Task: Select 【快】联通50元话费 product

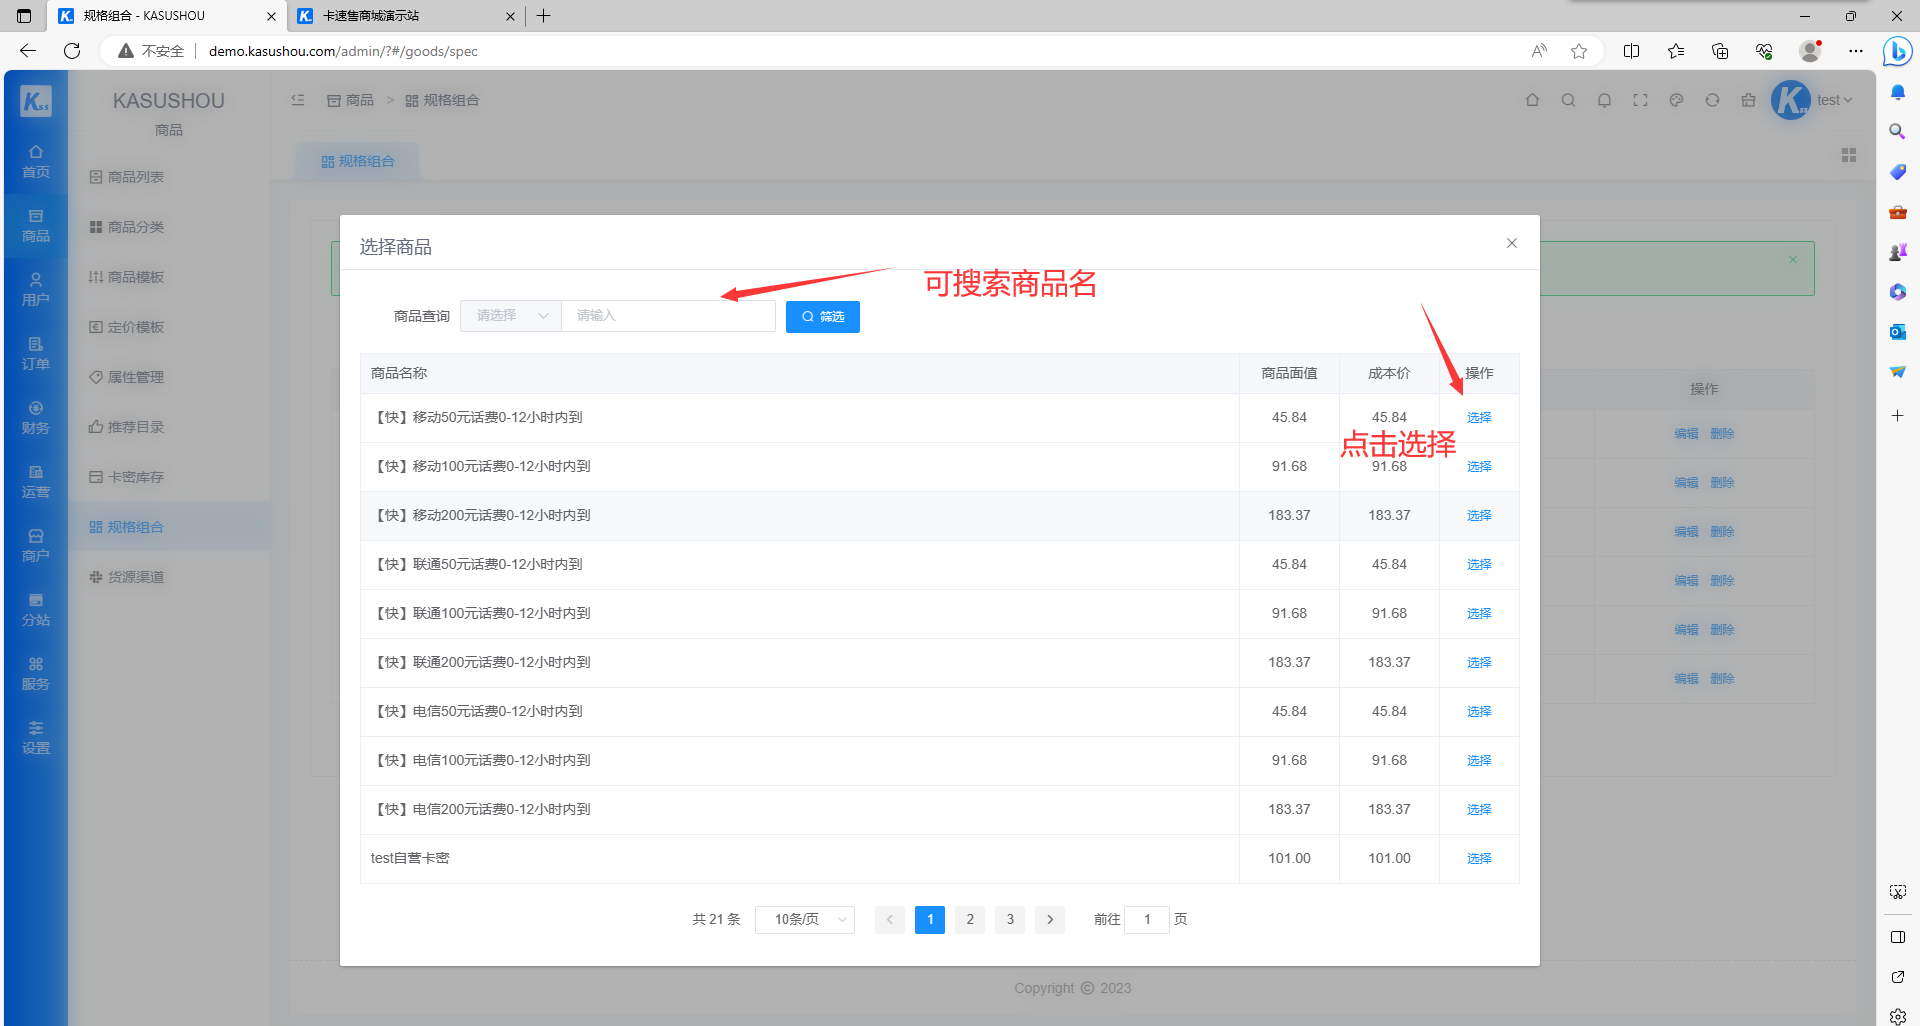Action: point(1479,565)
